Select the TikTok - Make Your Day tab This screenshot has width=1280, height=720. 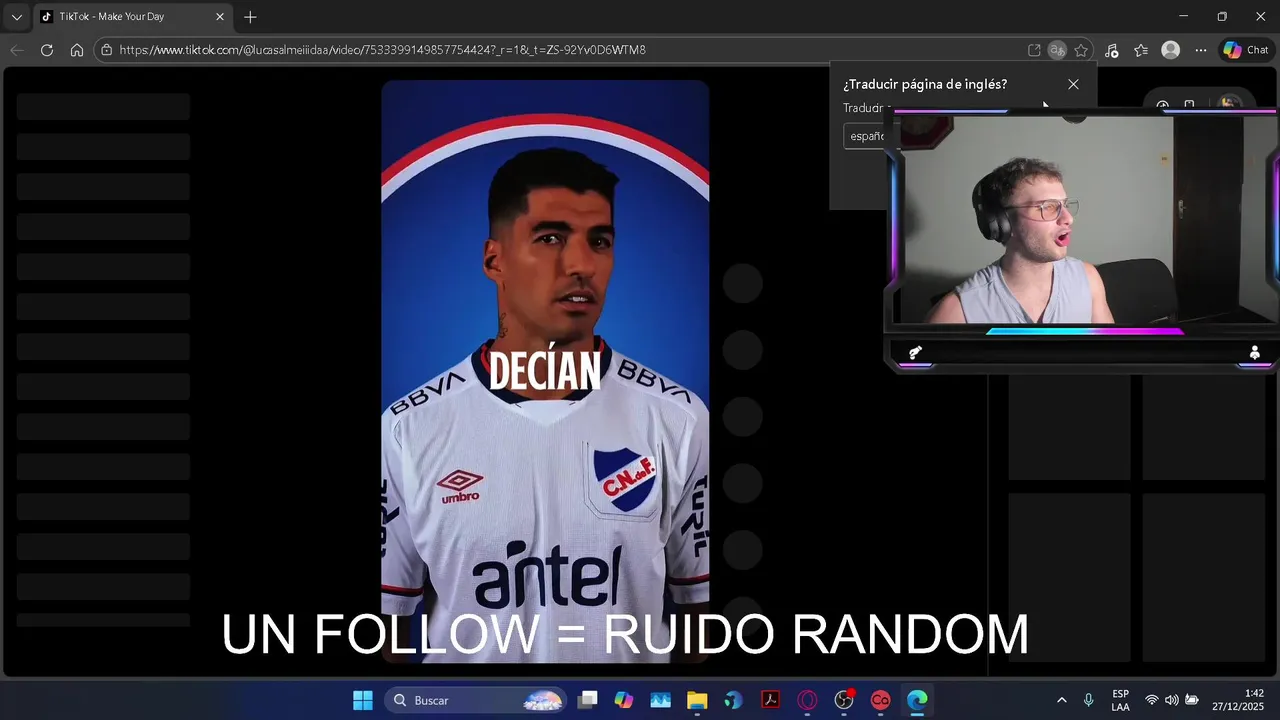[132, 17]
